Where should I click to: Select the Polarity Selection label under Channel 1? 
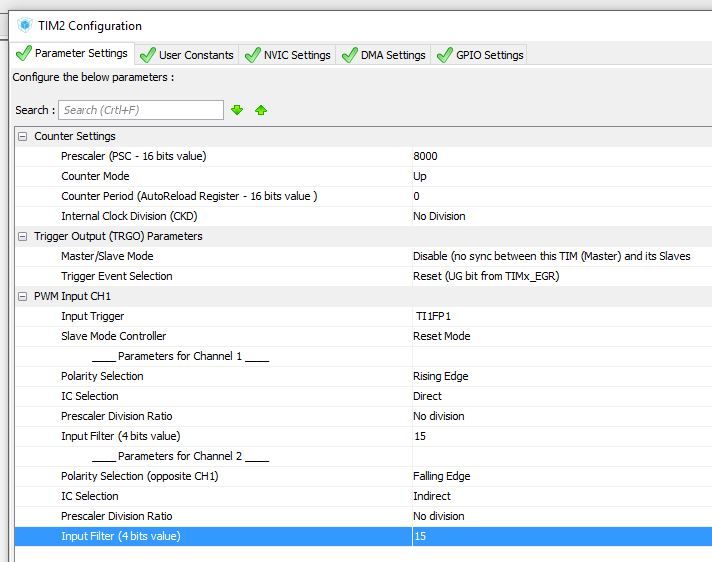pyautogui.click(x=102, y=376)
